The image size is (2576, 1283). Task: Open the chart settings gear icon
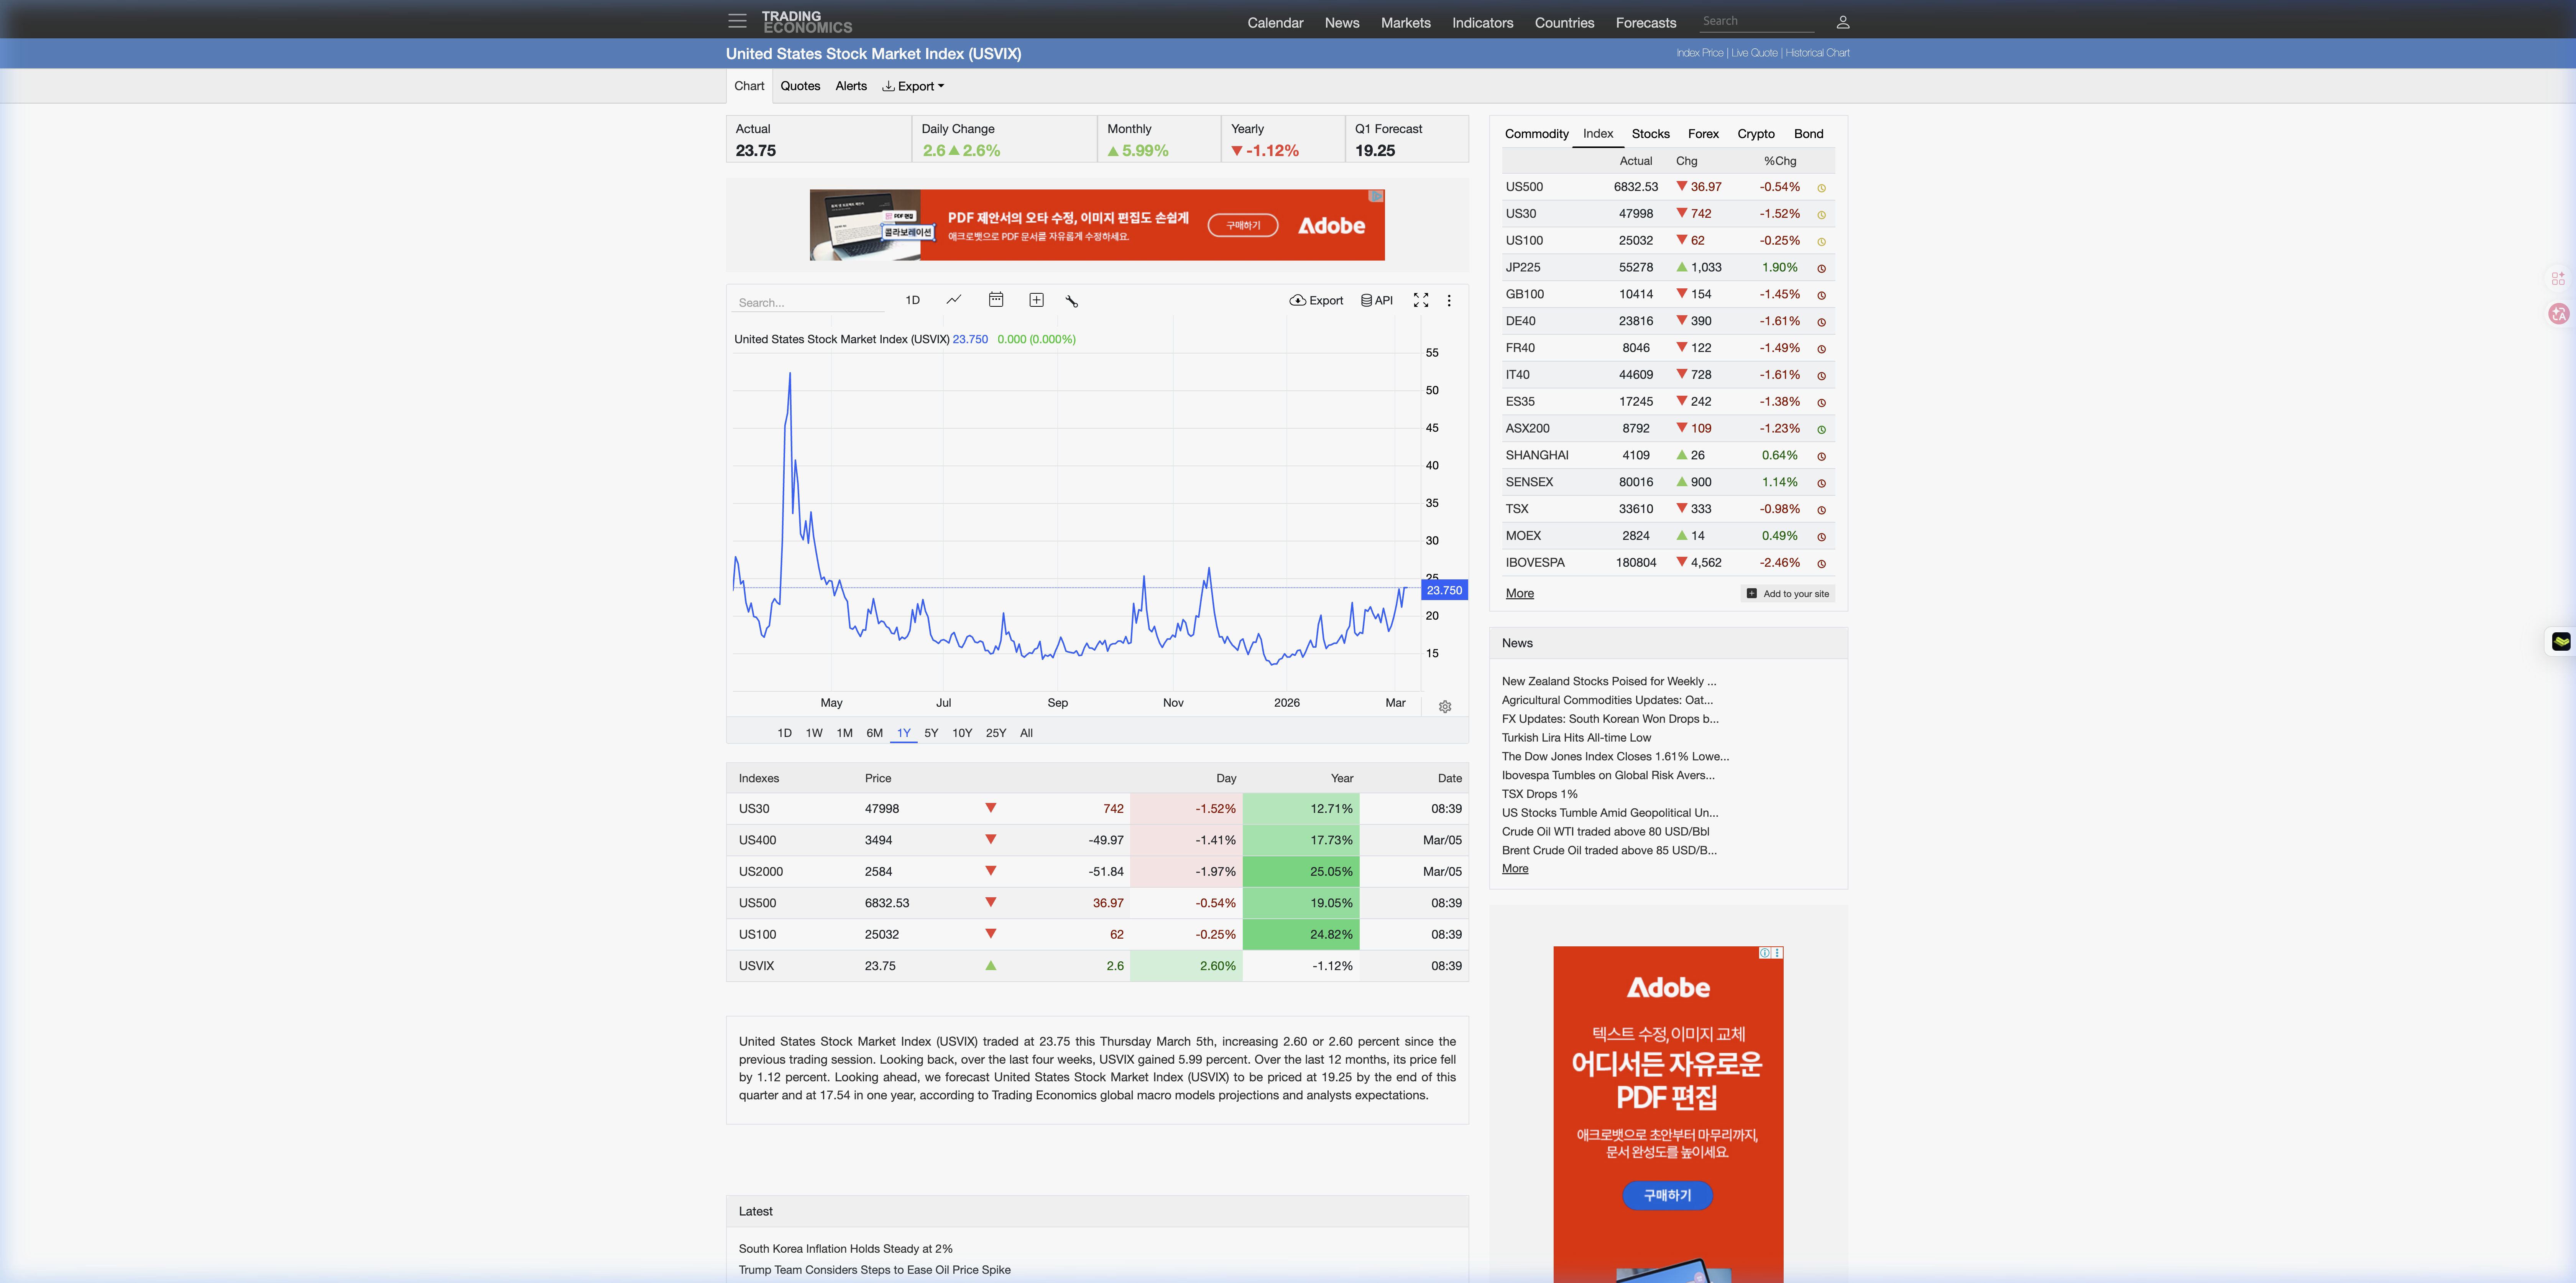click(x=1445, y=706)
